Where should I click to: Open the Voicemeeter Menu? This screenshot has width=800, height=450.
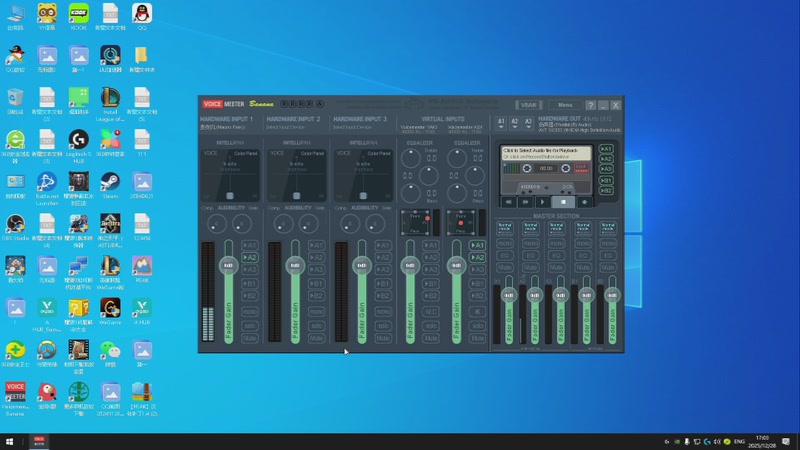(565, 105)
